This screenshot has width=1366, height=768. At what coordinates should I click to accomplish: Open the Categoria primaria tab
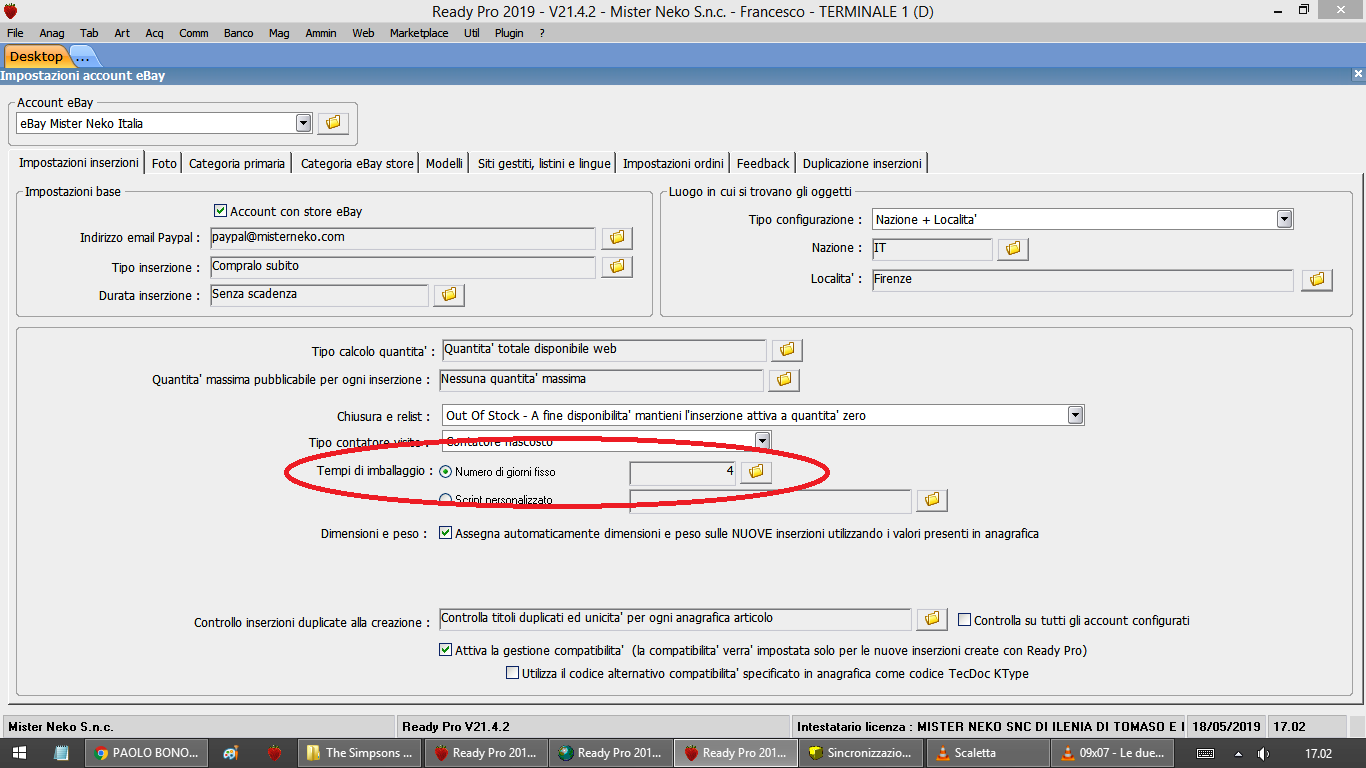click(237, 163)
